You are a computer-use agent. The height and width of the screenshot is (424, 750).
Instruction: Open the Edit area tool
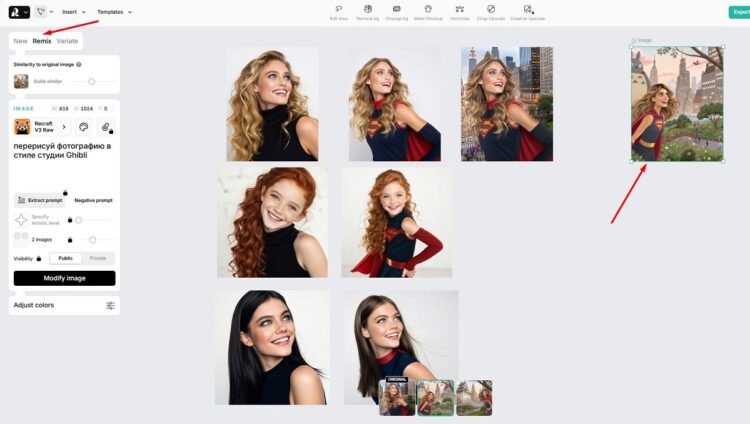(339, 12)
